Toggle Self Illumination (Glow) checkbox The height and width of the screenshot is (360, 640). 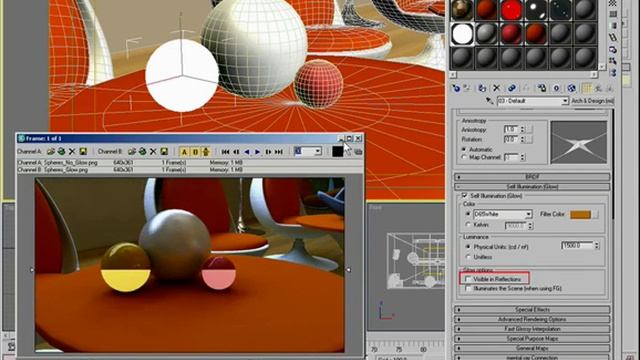pos(464,196)
